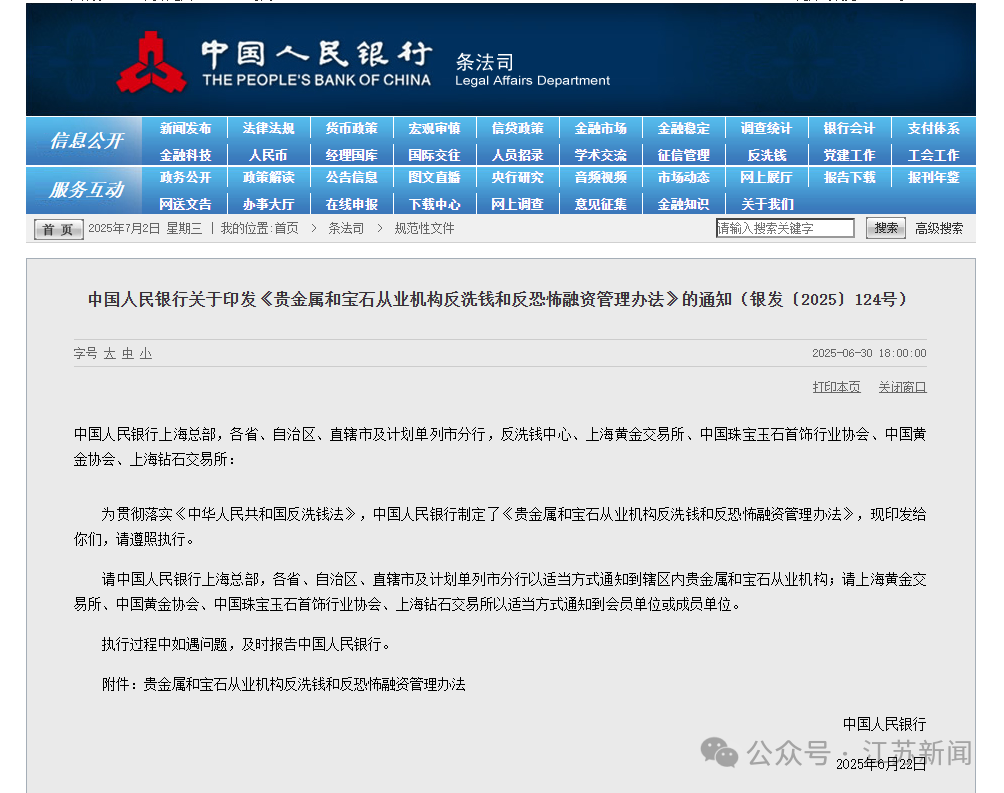
Task: Open 货币政策 menu item
Action: click(x=352, y=128)
